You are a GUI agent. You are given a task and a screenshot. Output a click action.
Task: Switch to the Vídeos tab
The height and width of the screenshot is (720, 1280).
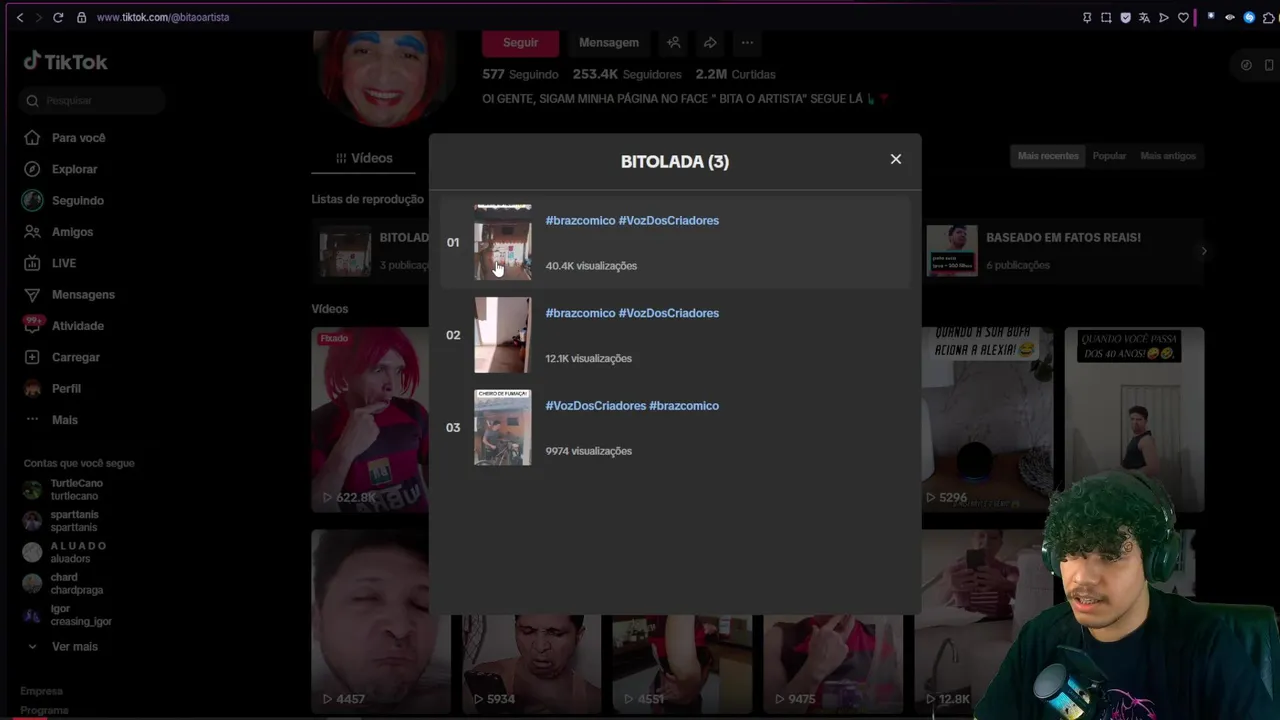coord(365,158)
